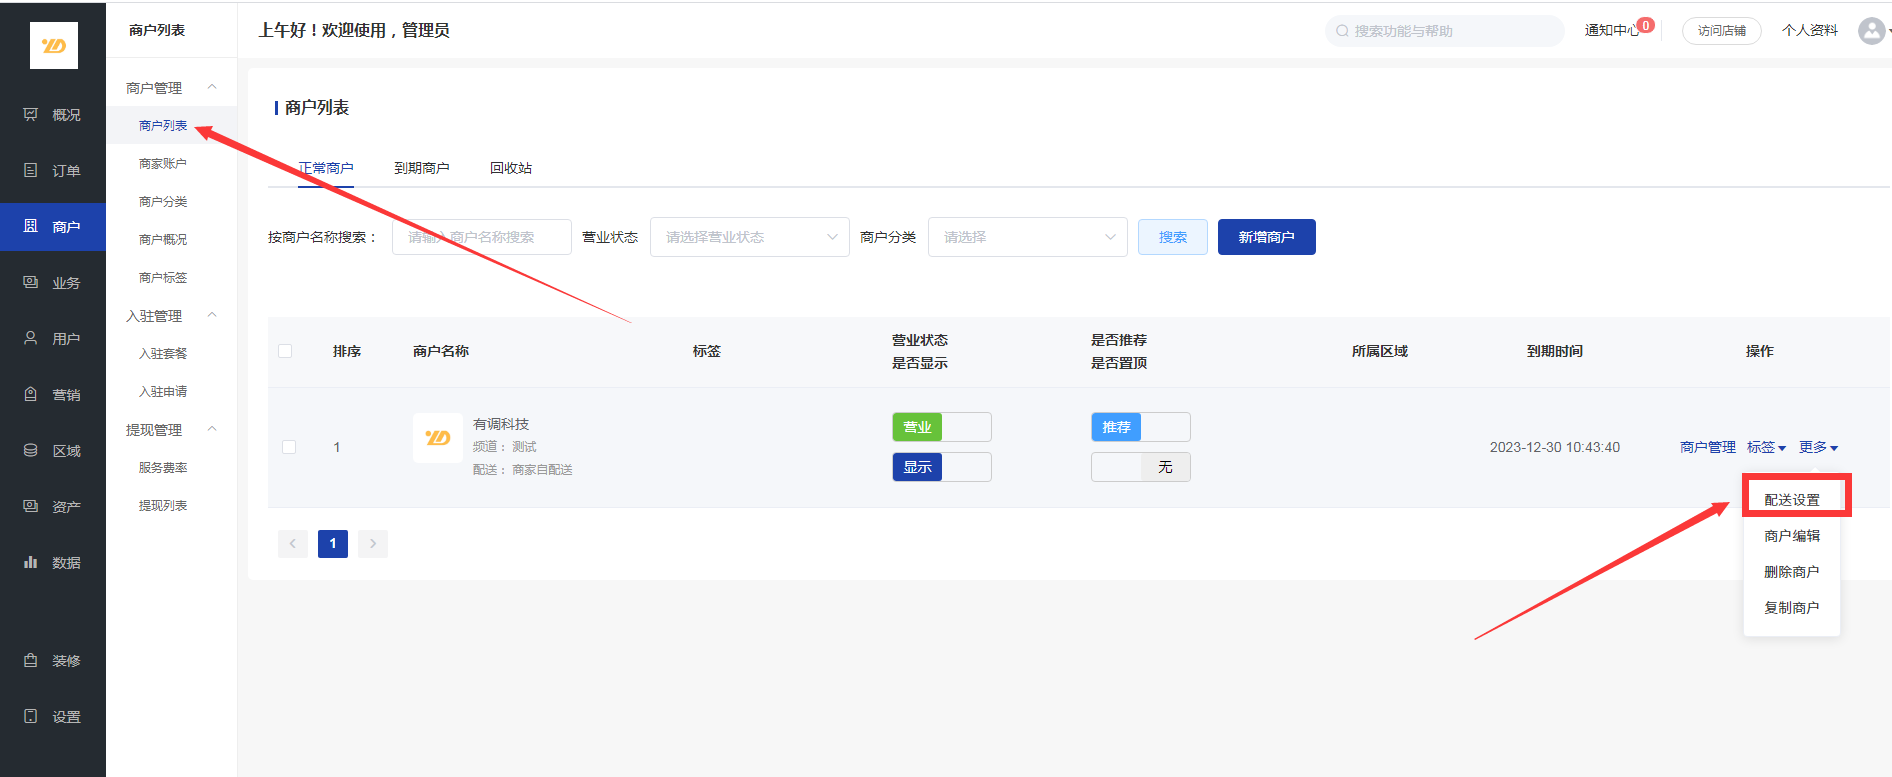Toggle the 显示 display switch
The width and height of the screenshot is (1892, 777).
point(942,467)
